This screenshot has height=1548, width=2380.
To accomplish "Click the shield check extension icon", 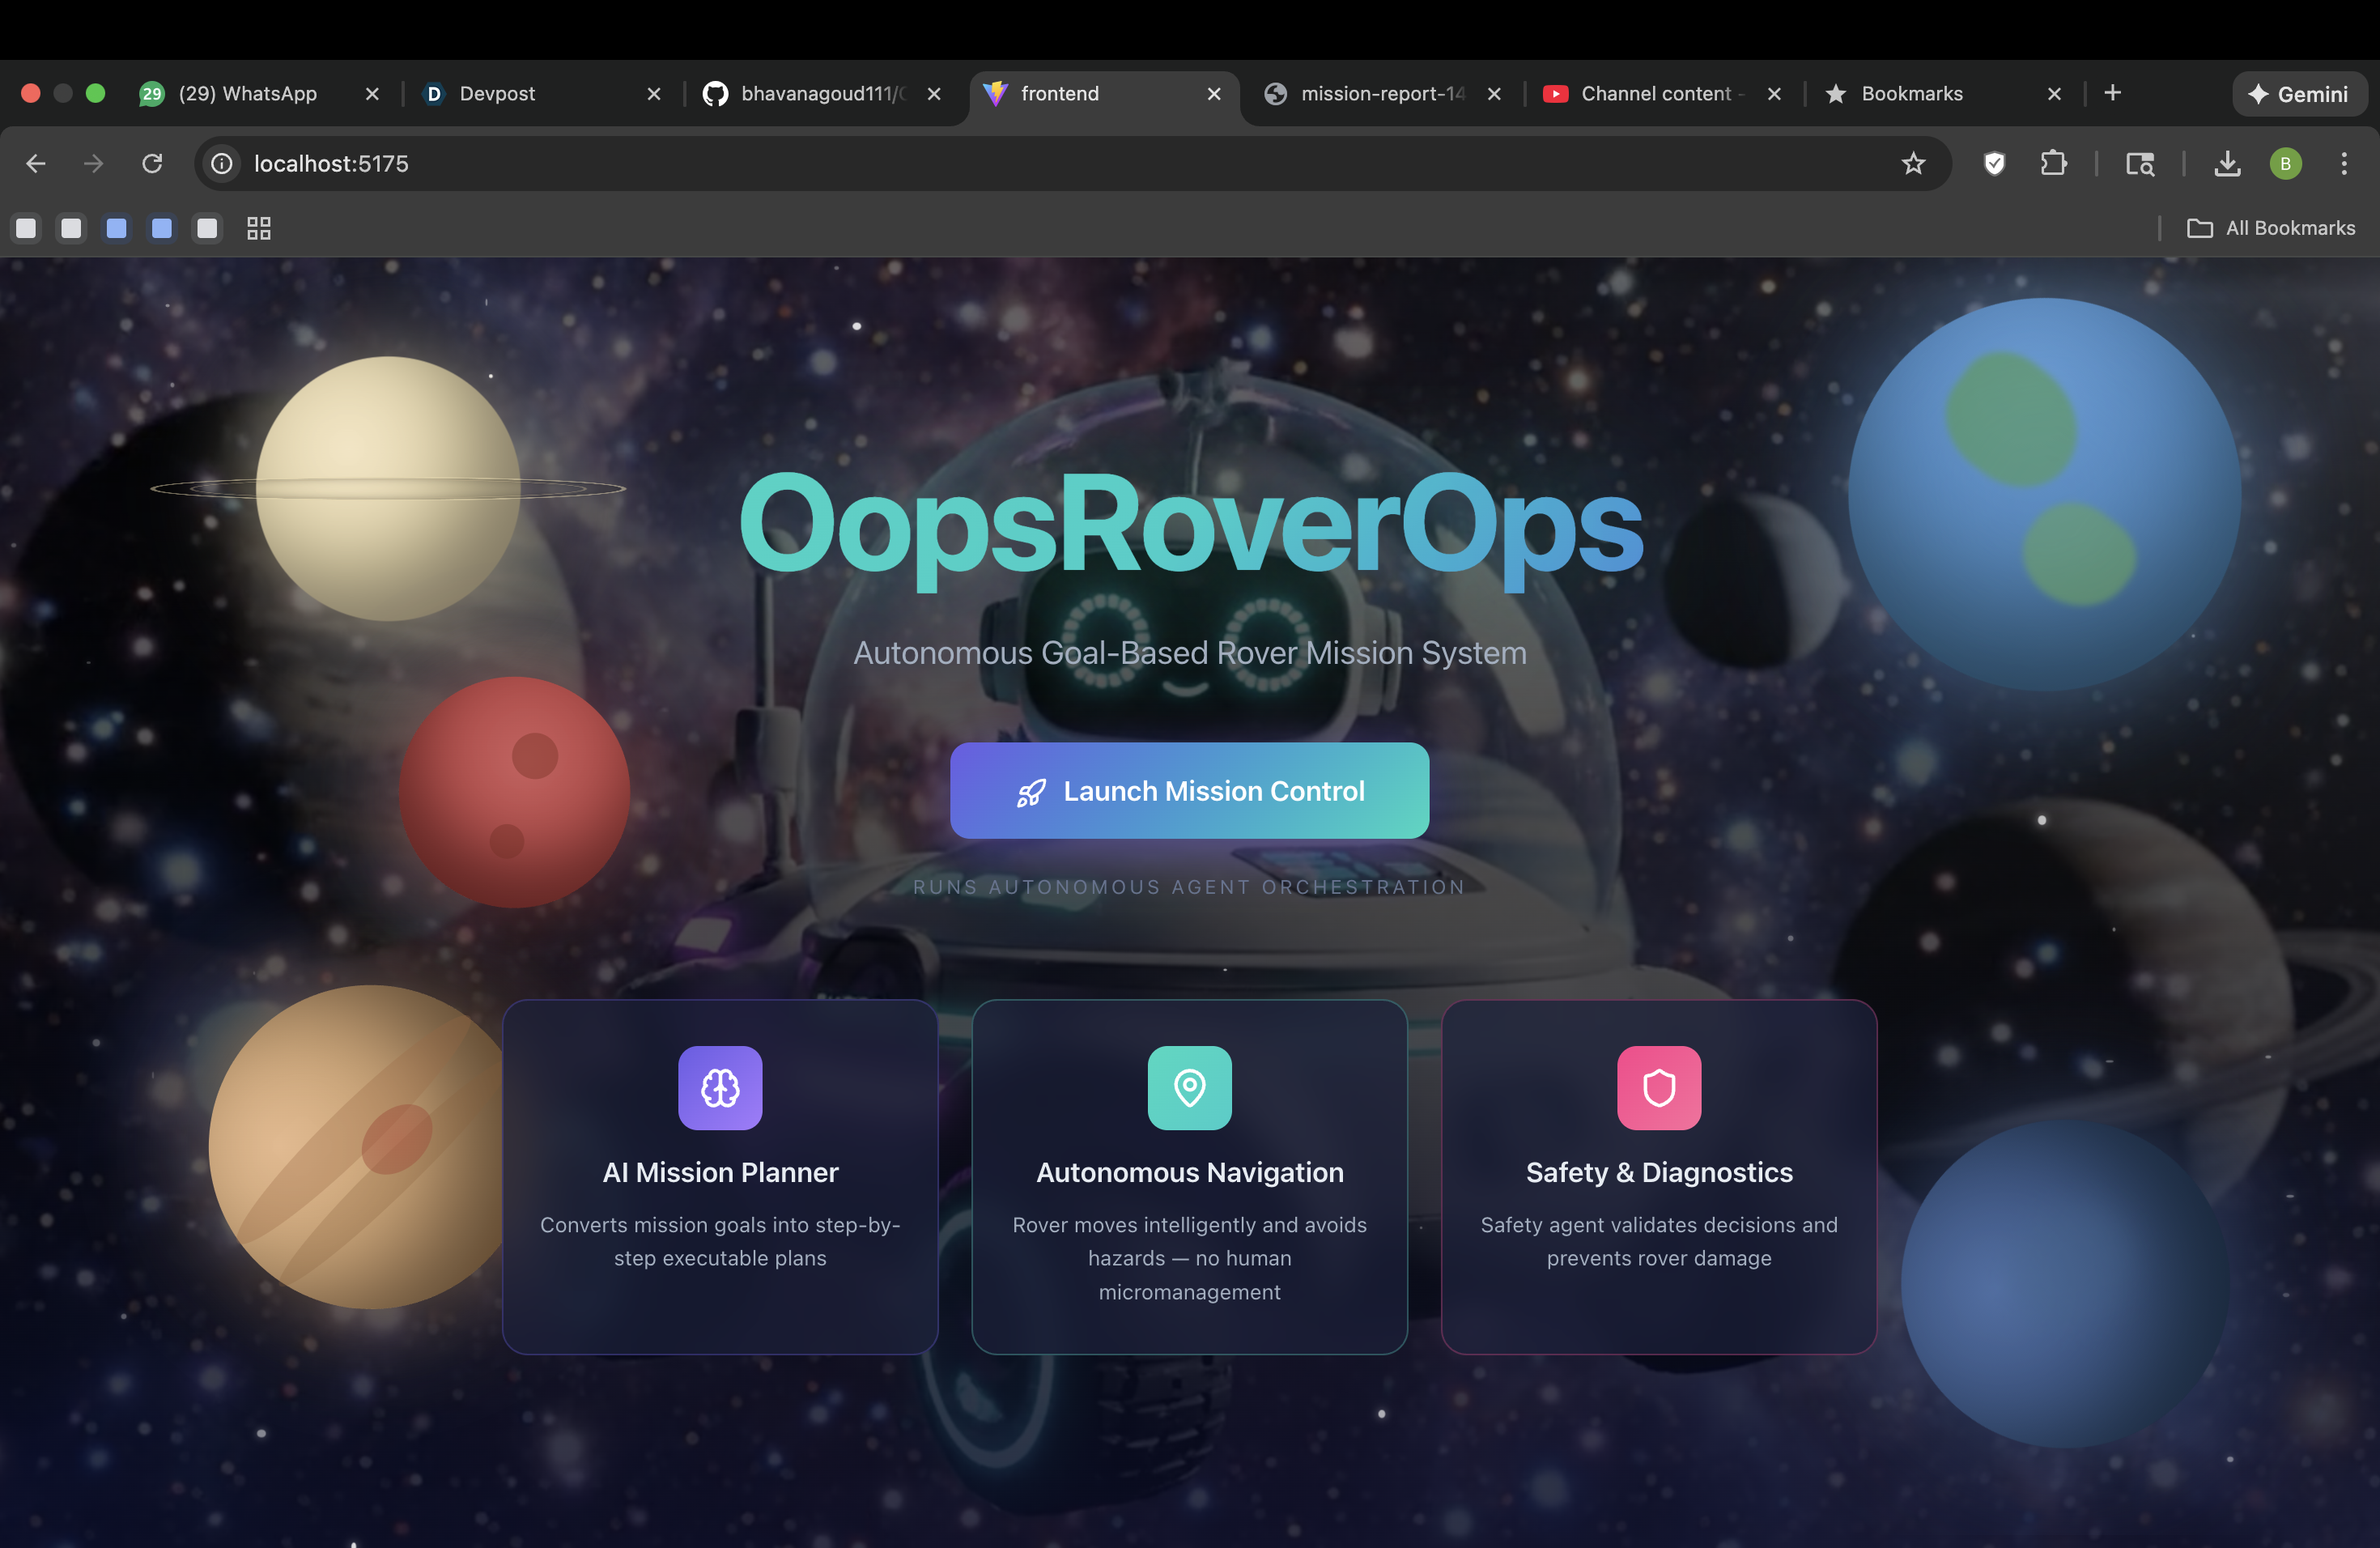I will (x=1994, y=163).
